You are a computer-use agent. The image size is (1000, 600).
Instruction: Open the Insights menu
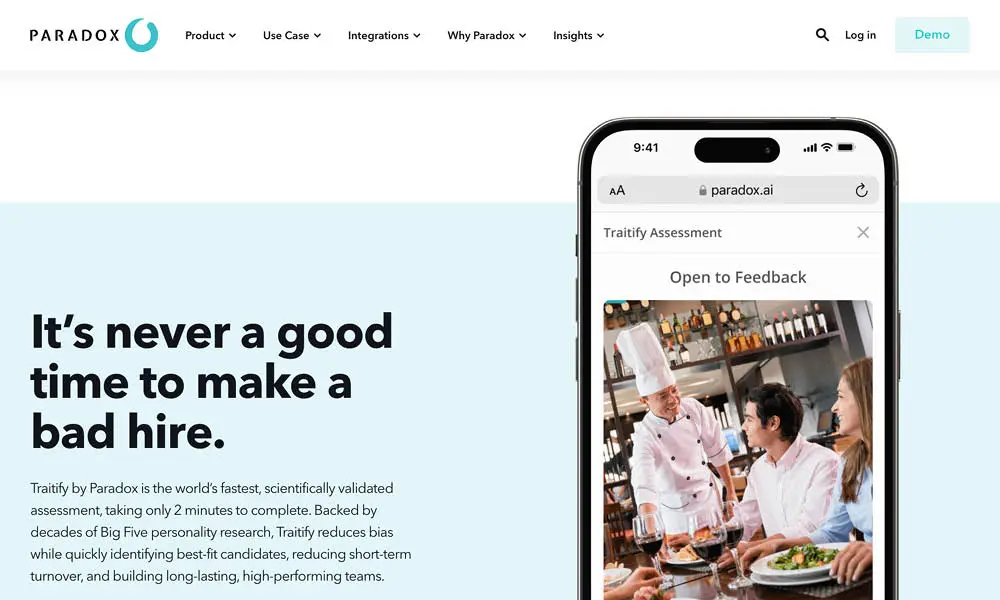578,36
